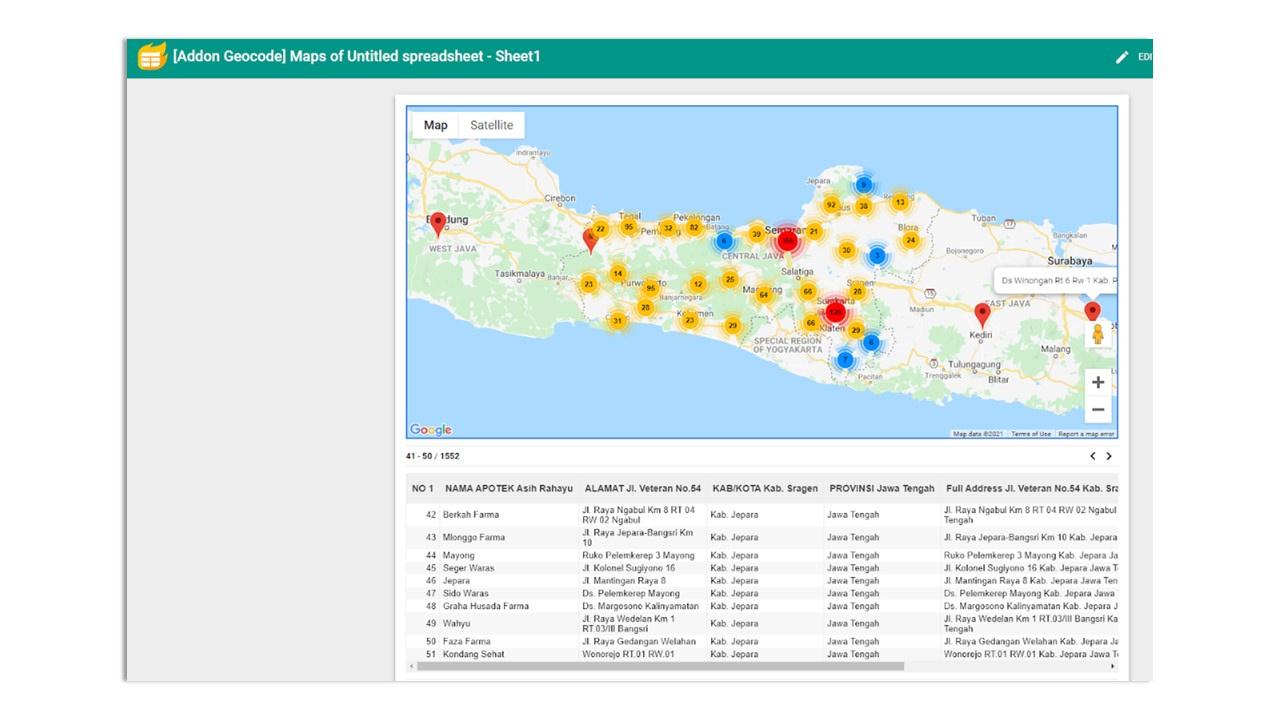
Task: Open the Awesome Table app logo icon
Action: [x=152, y=56]
